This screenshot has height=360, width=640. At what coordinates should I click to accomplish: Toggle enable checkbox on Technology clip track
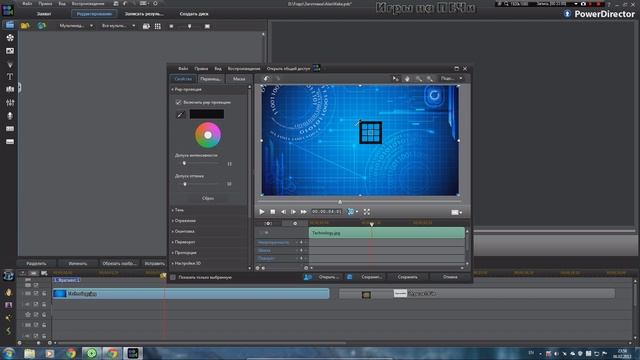click(x=36, y=293)
